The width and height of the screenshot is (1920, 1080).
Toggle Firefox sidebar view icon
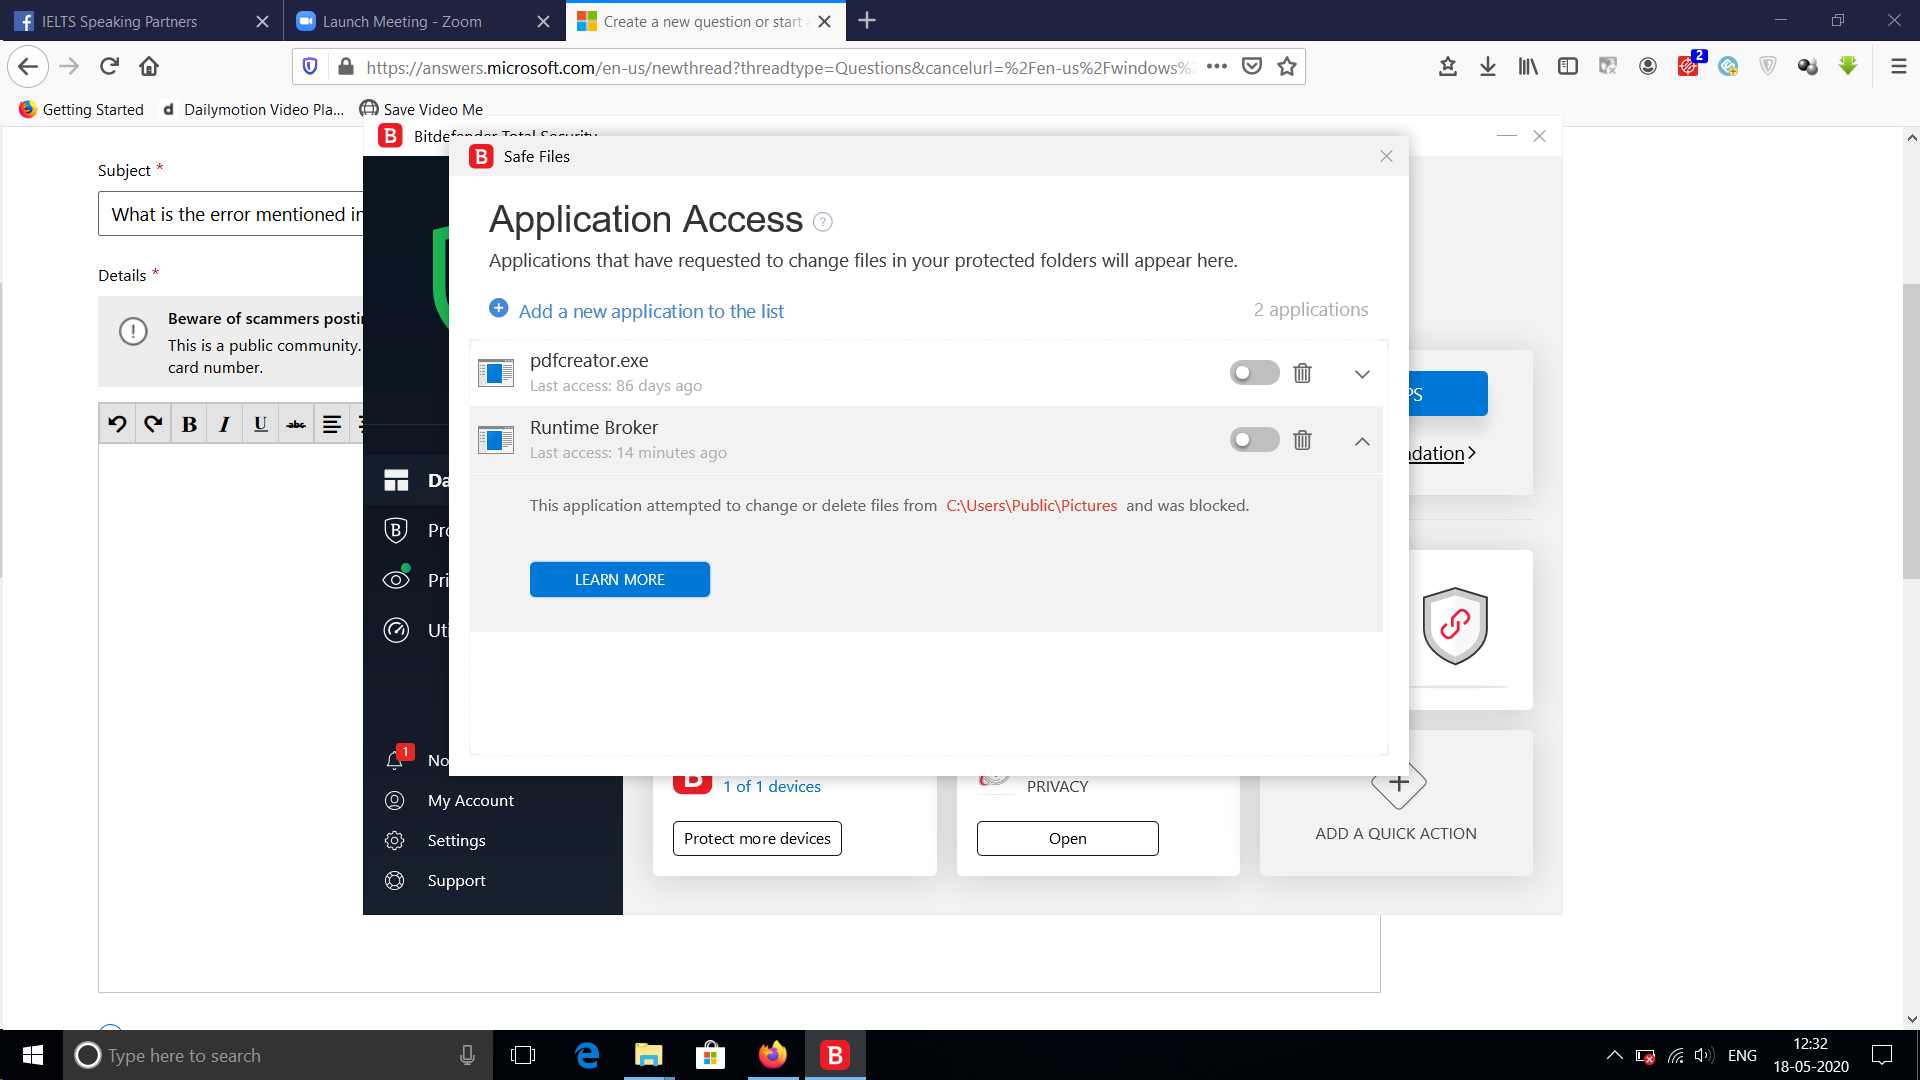tap(1568, 67)
